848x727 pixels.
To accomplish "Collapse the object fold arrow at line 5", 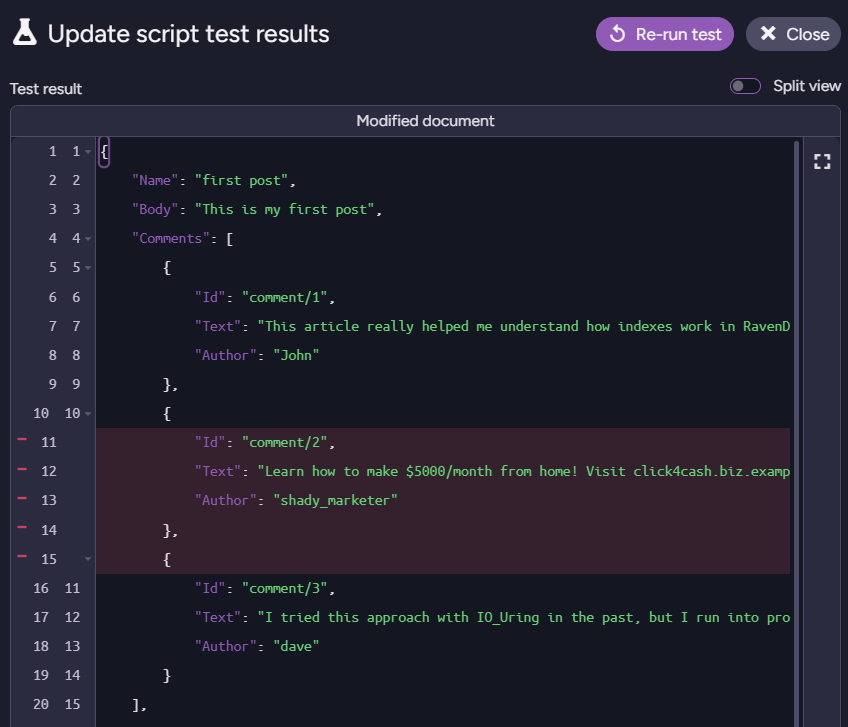I will 88,268.
